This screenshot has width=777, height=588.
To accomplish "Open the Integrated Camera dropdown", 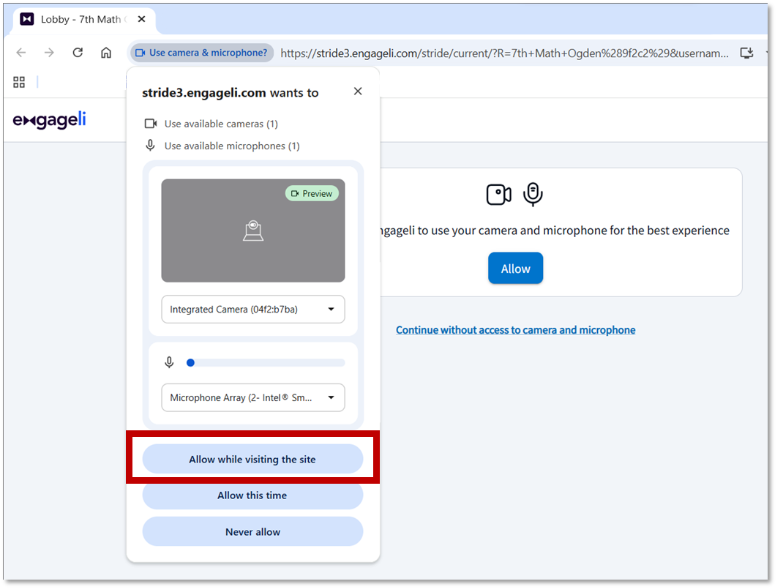I will click(253, 309).
